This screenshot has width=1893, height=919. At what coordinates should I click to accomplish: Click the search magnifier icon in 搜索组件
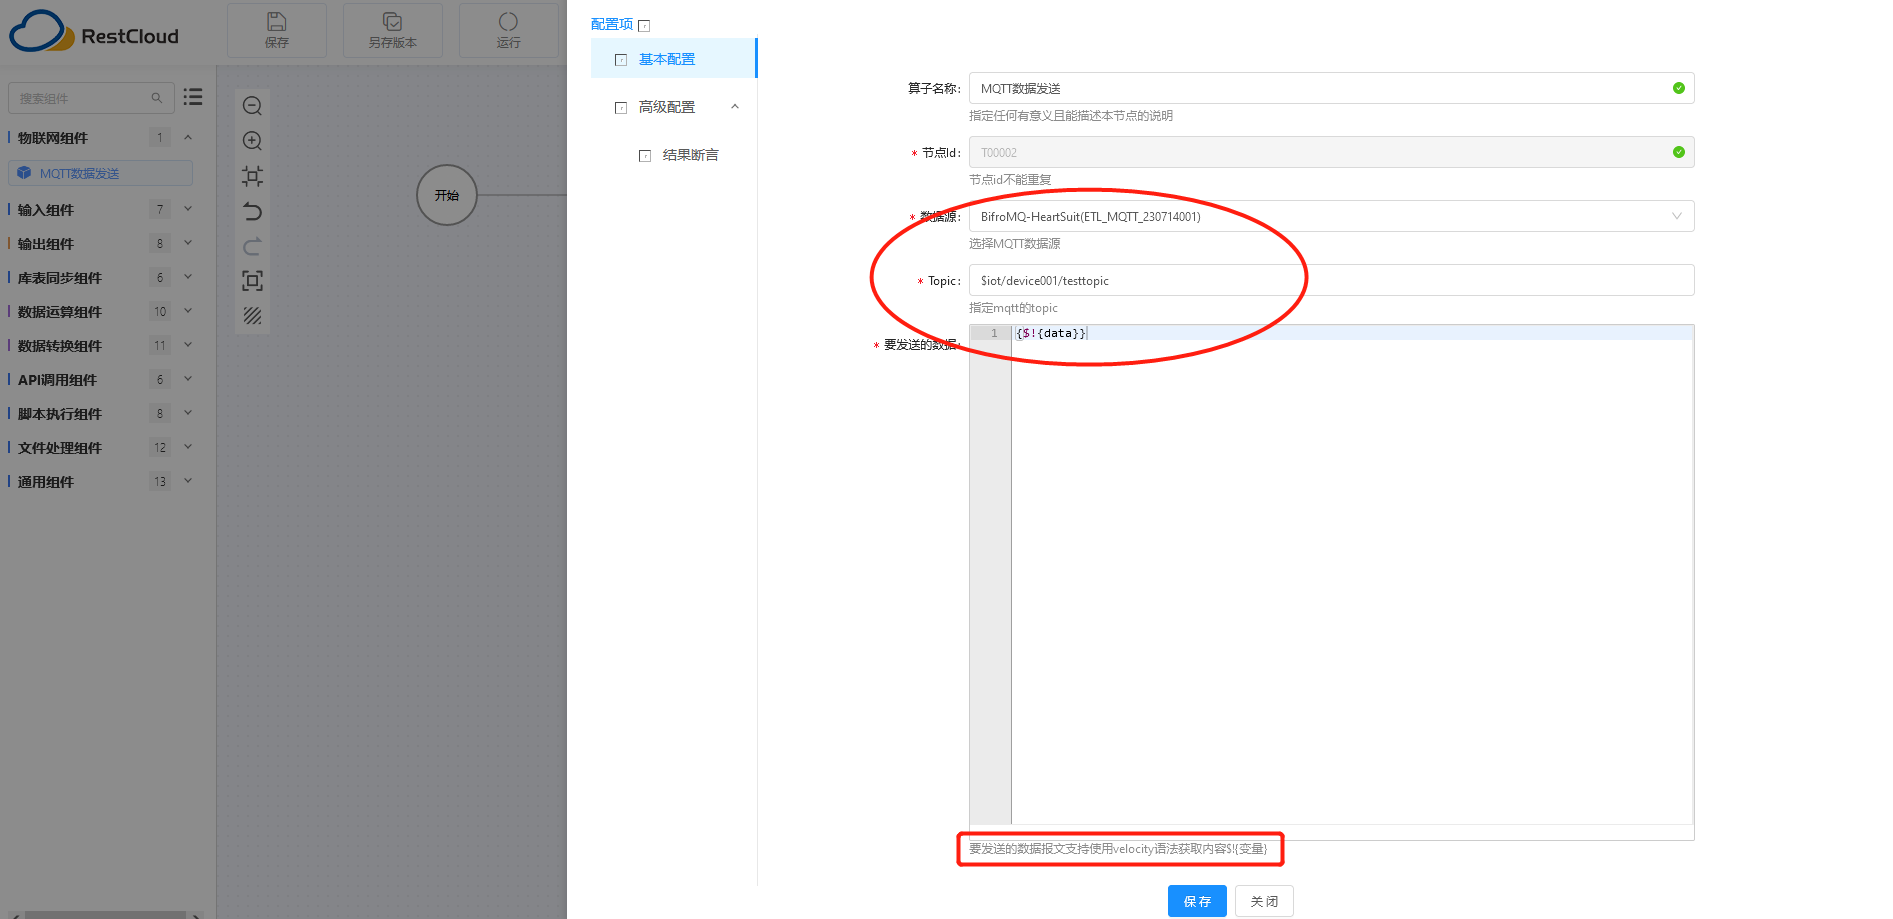(x=157, y=98)
